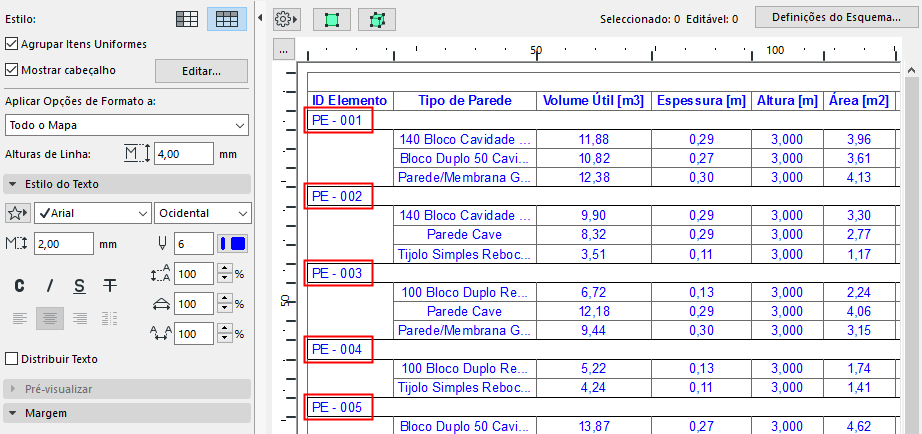Click the pen number 6 field
Viewport: 922px width, 434px height.
click(193, 243)
